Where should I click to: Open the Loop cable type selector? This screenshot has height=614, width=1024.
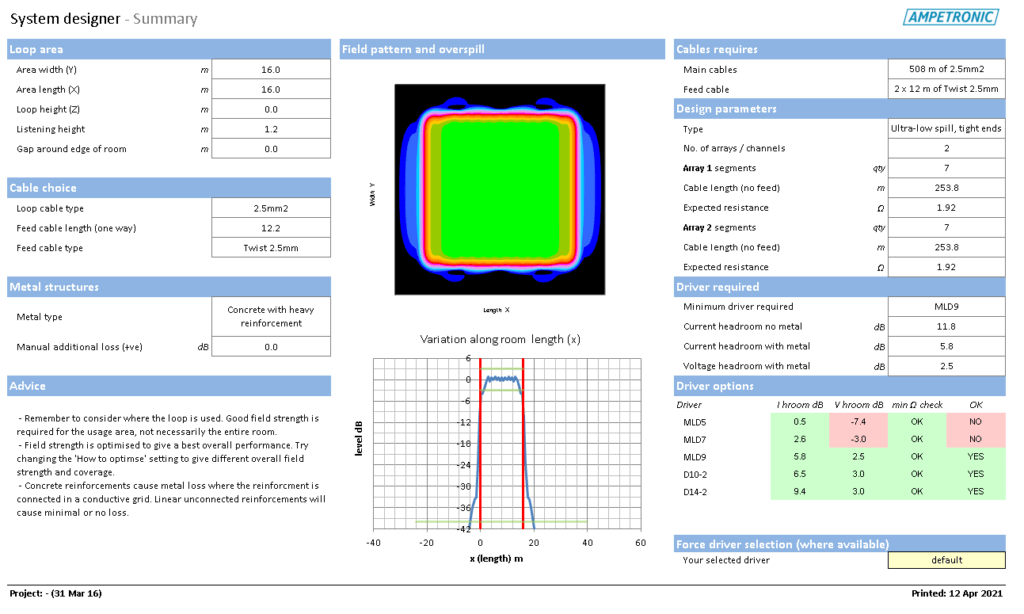click(270, 208)
